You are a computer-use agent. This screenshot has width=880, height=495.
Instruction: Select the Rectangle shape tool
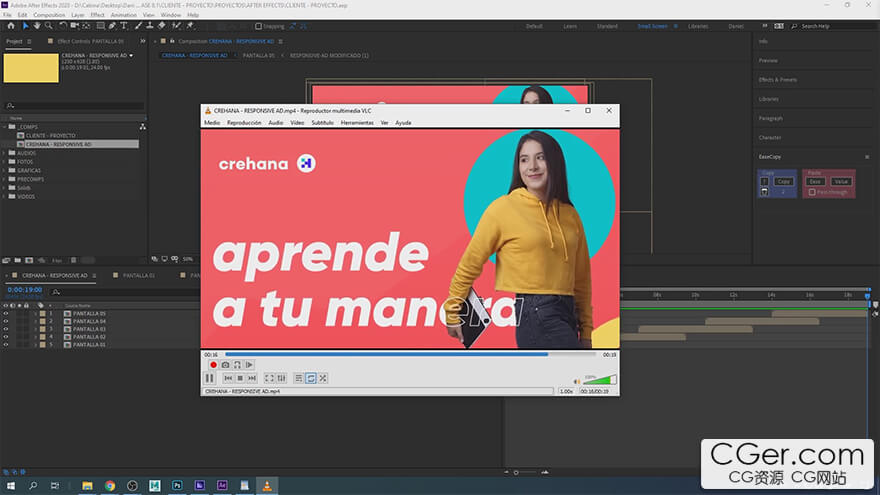(100, 26)
